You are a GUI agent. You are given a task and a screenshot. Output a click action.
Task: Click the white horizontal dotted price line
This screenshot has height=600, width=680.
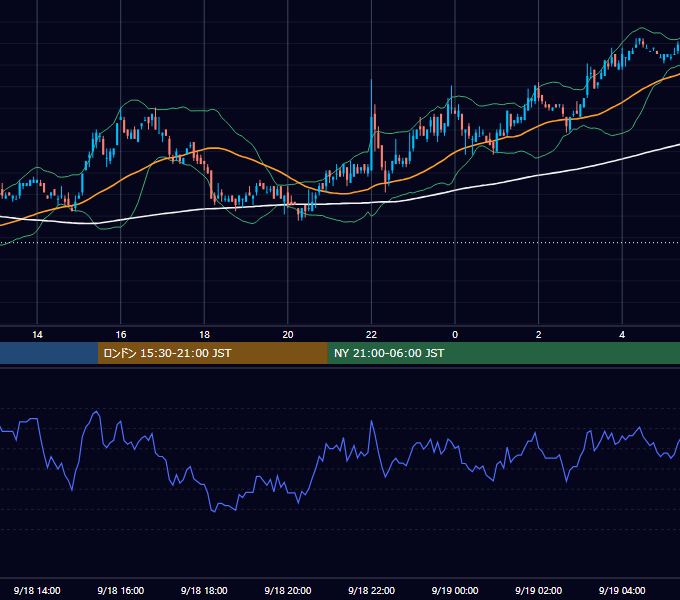[340, 242]
